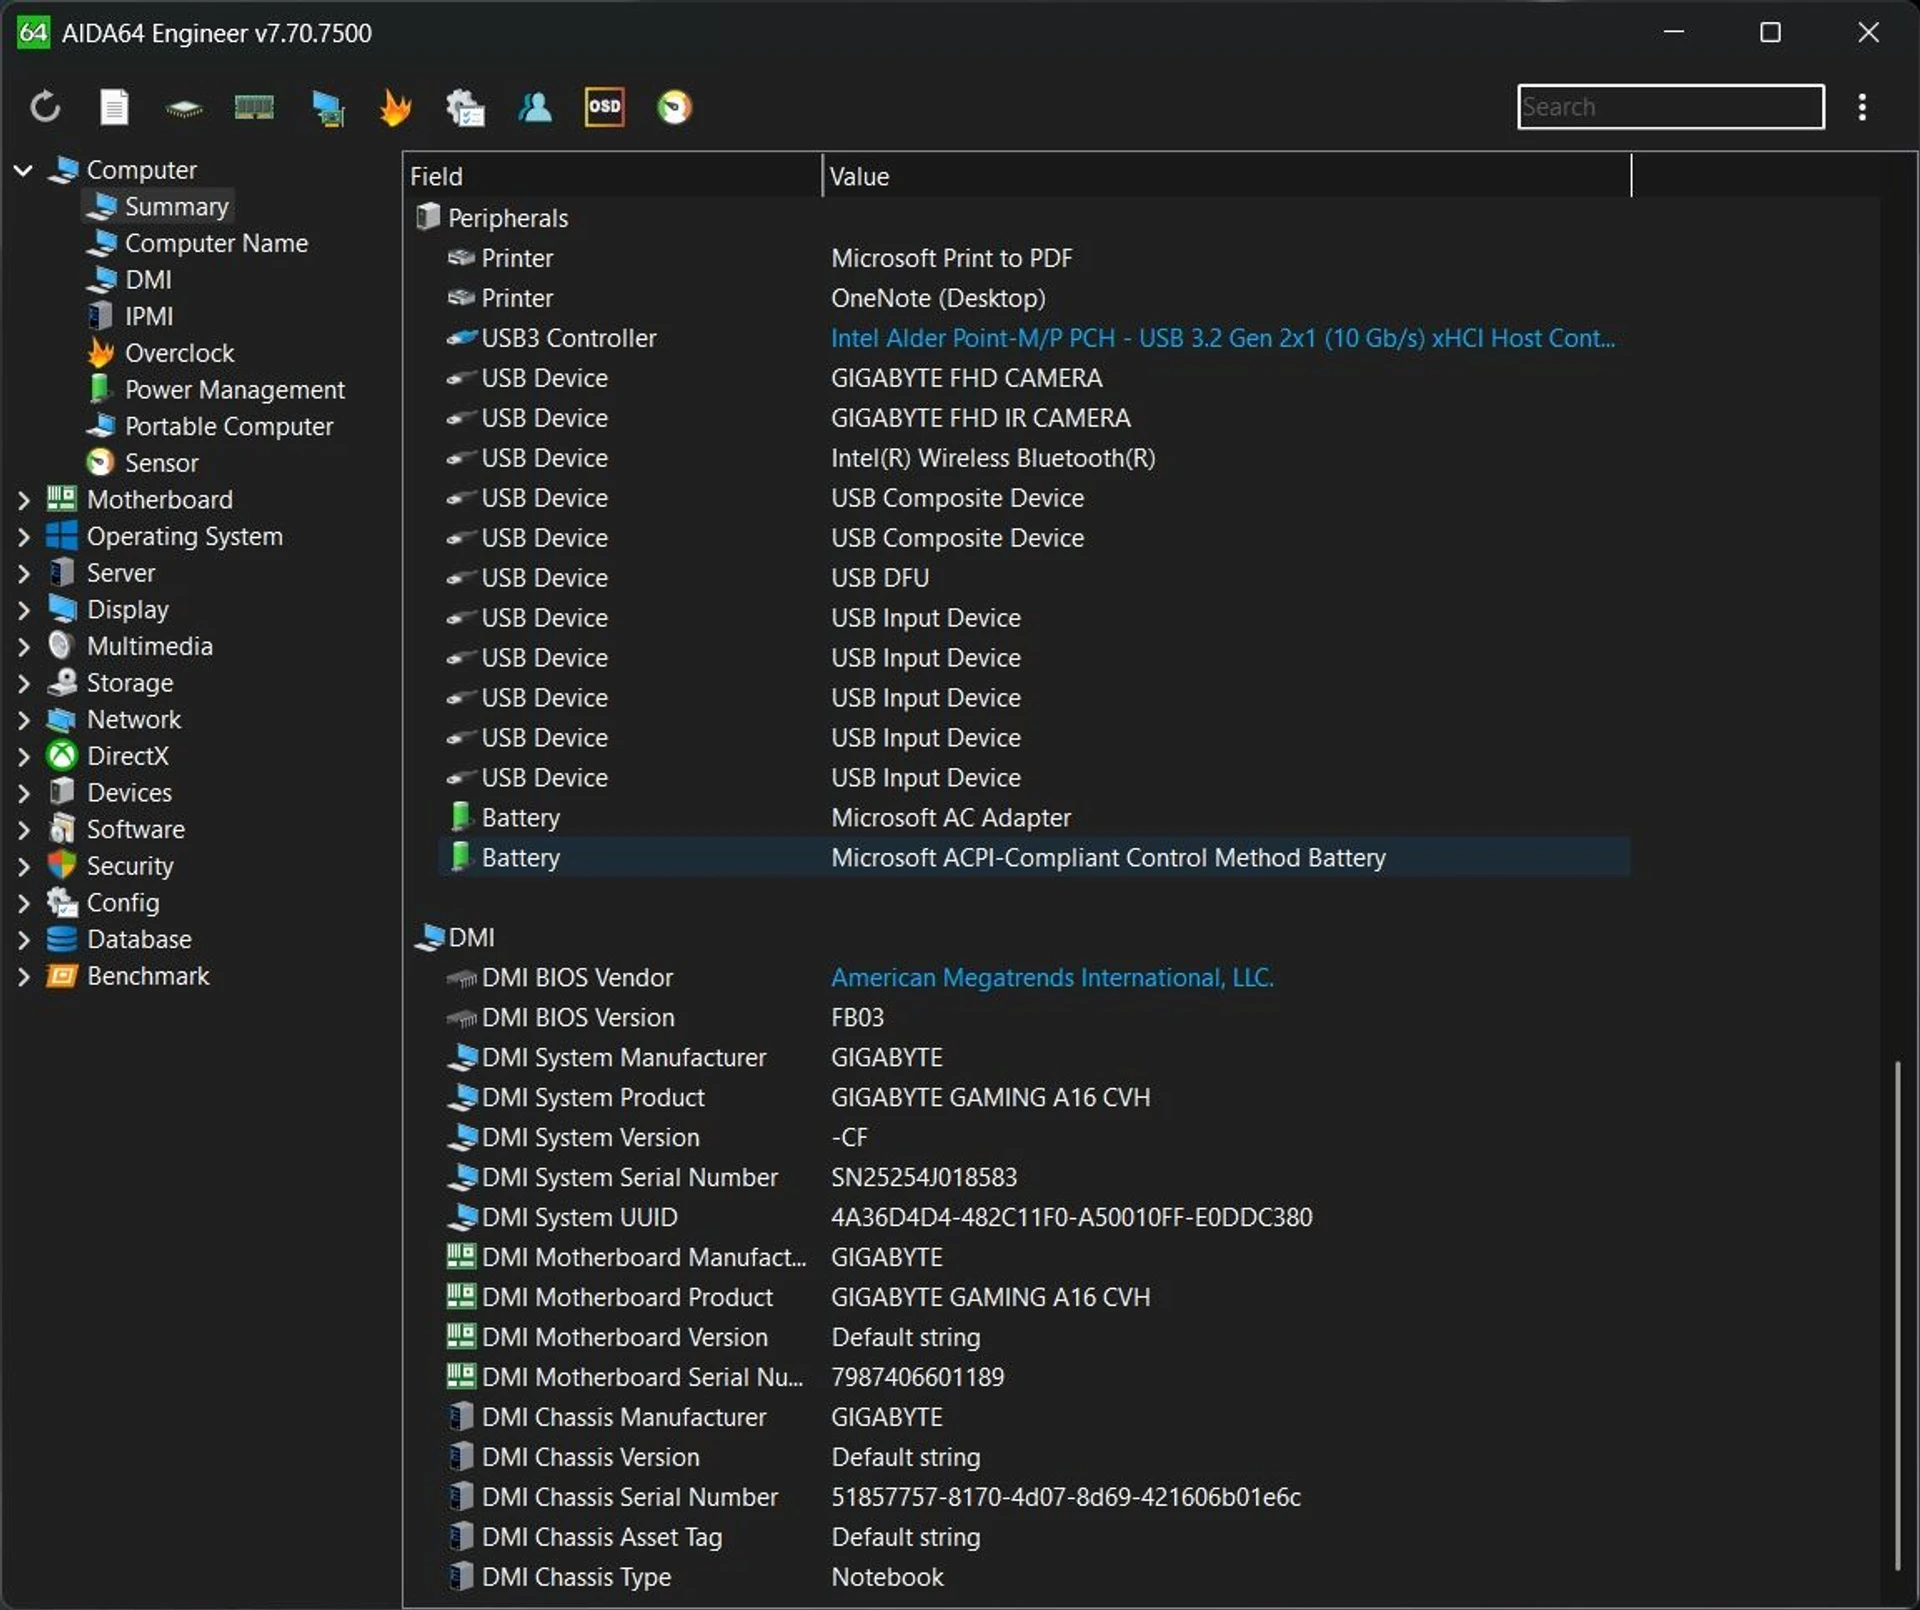Click the monitor diagnostics toolbar icon
The width and height of the screenshot is (1920, 1610).
click(327, 107)
